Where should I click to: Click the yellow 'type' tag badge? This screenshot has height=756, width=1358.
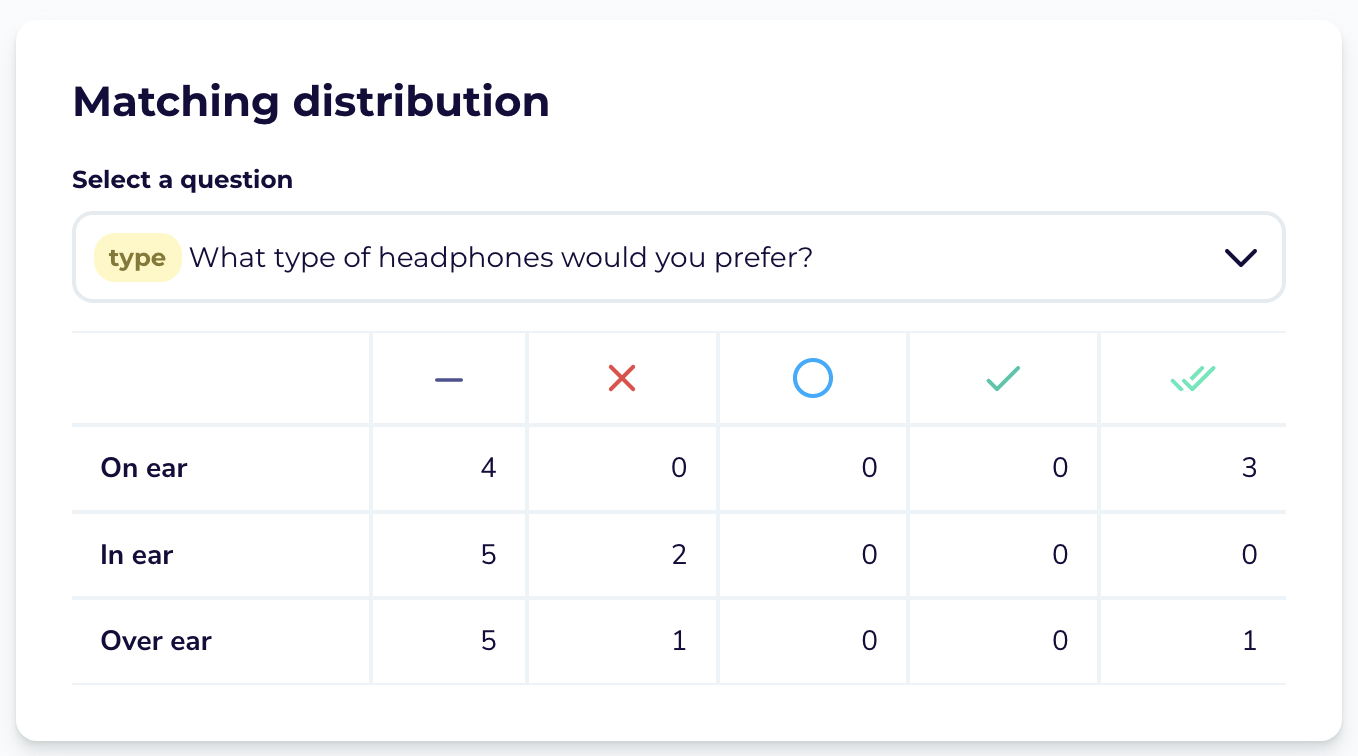point(137,258)
